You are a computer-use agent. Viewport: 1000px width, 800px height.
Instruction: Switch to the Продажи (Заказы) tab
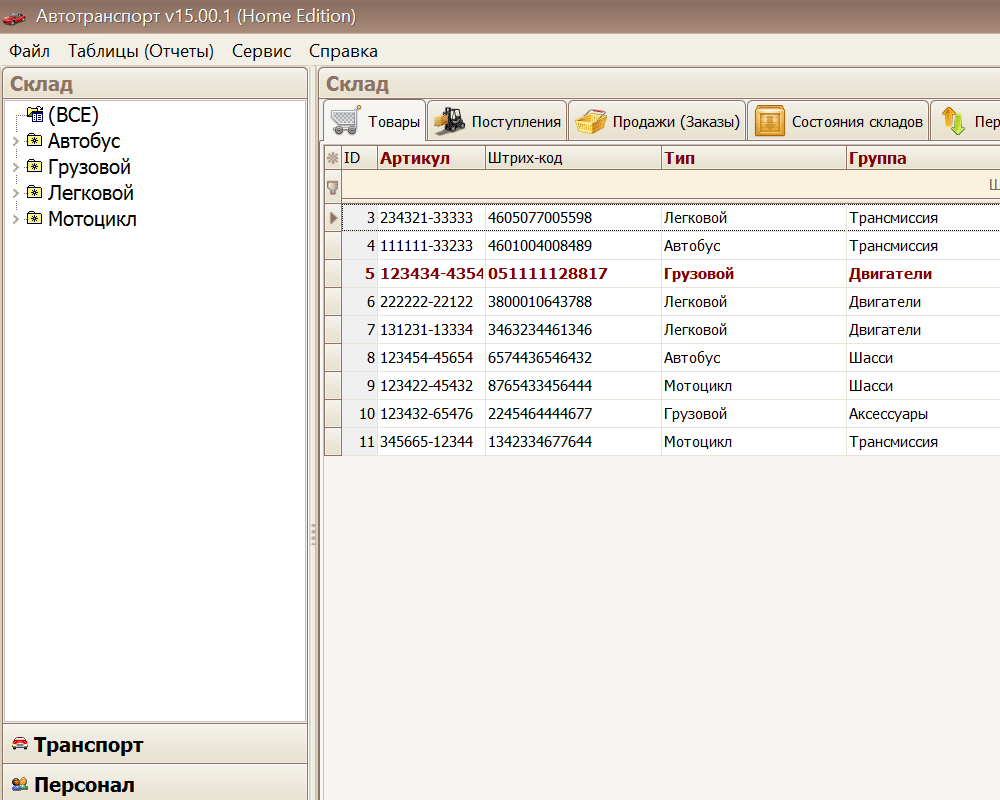point(657,121)
